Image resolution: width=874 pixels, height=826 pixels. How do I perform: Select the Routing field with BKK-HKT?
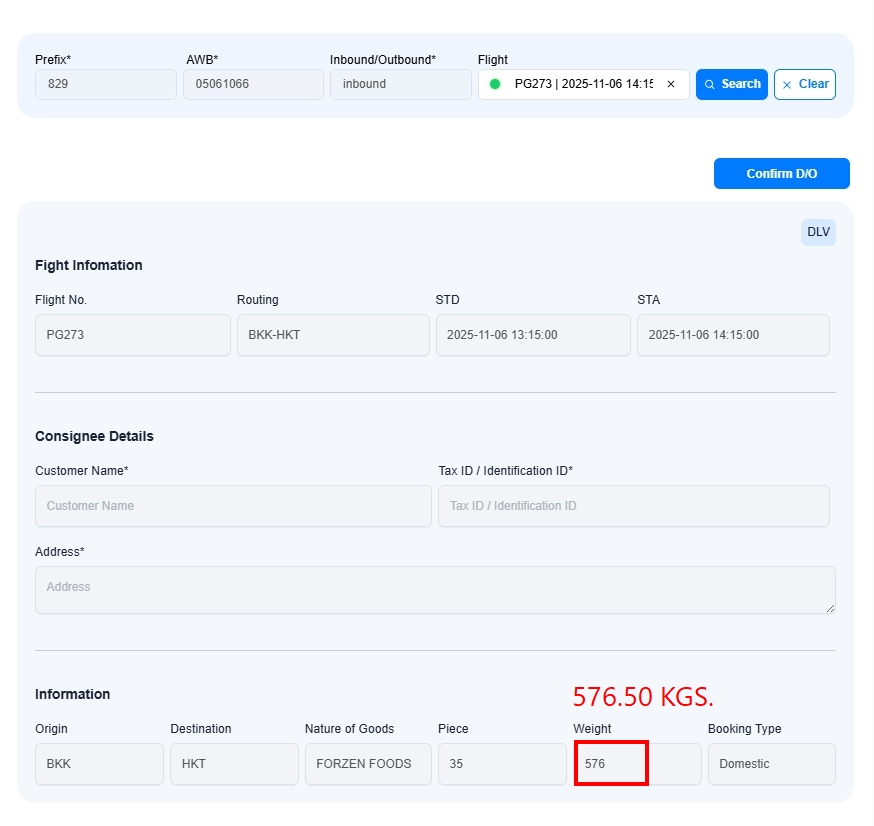(333, 335)
